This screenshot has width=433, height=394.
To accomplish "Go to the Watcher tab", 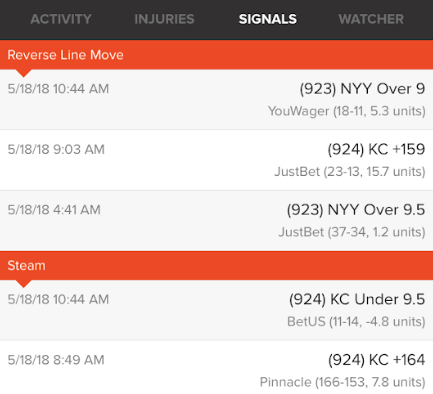I will [371, 19].
